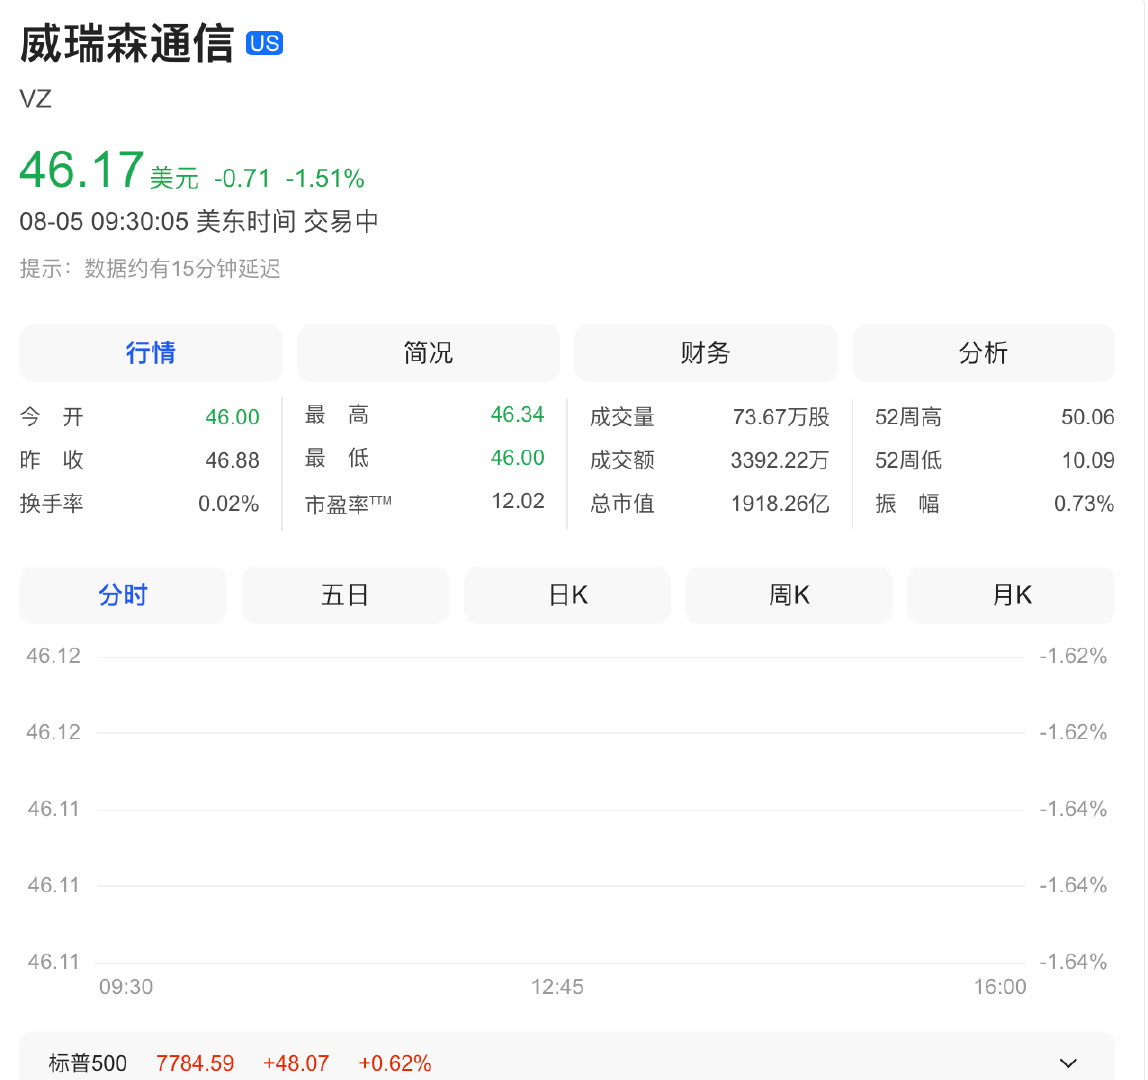Open the 分析 tab
The height and width of the screenshot is (1080, 1148).
[983, 353]
